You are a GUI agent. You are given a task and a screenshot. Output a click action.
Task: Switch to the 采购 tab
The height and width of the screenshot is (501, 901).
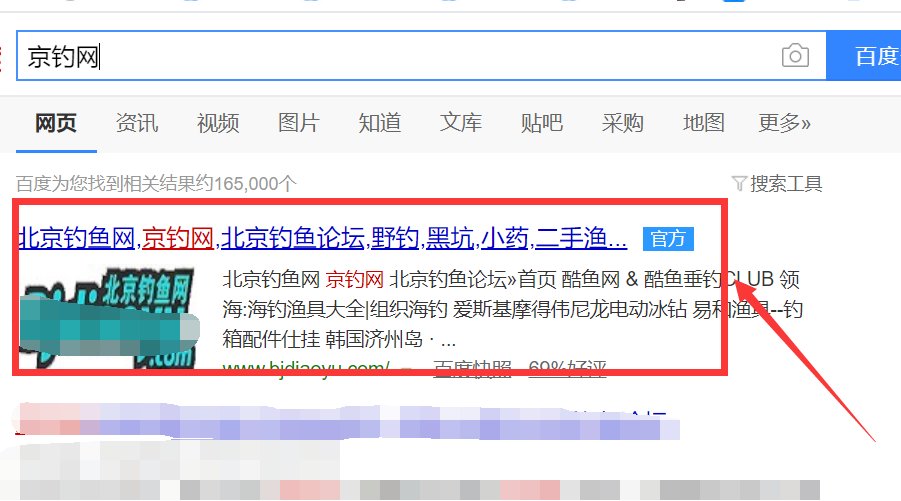[x=623, y=123]
